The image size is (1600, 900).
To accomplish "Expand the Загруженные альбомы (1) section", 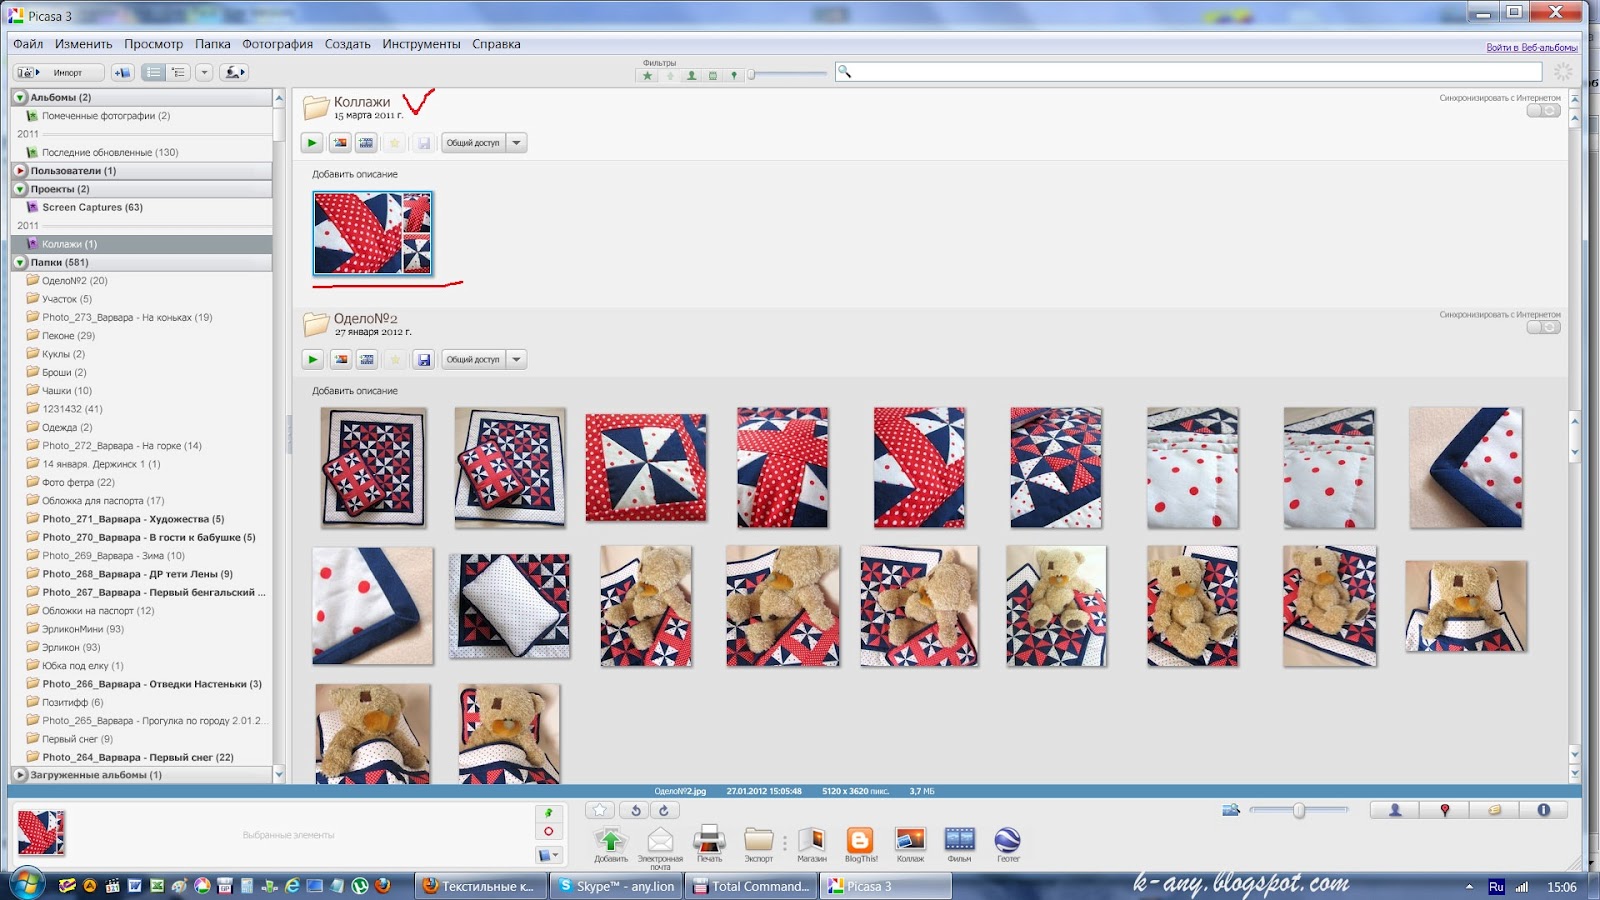I will pyautogui.click(x=20, y=775).
